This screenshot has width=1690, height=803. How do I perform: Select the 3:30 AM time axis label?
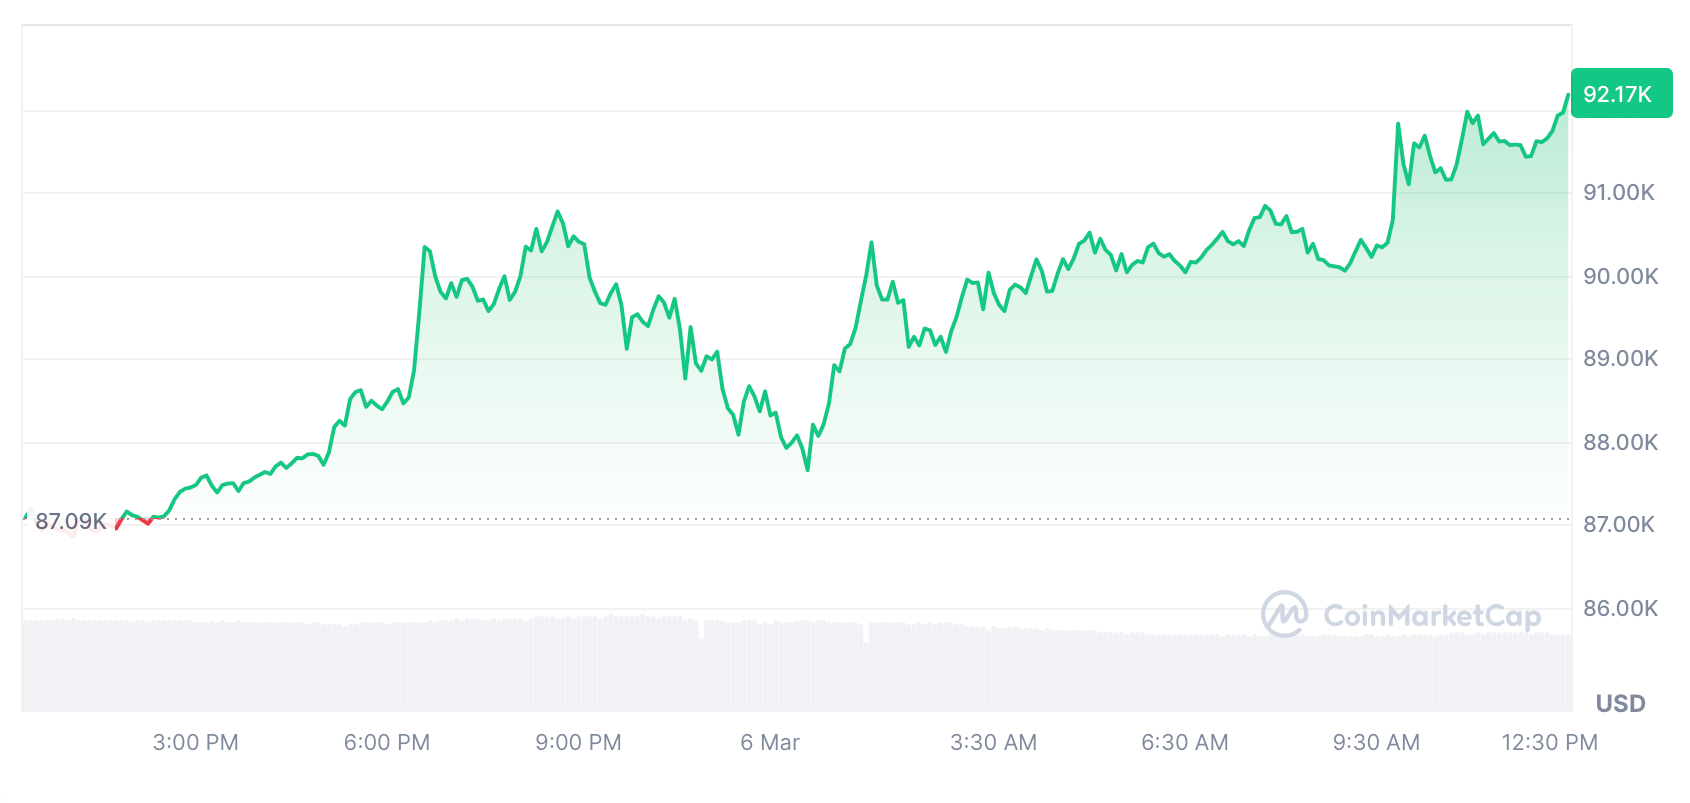click(993, 742)
